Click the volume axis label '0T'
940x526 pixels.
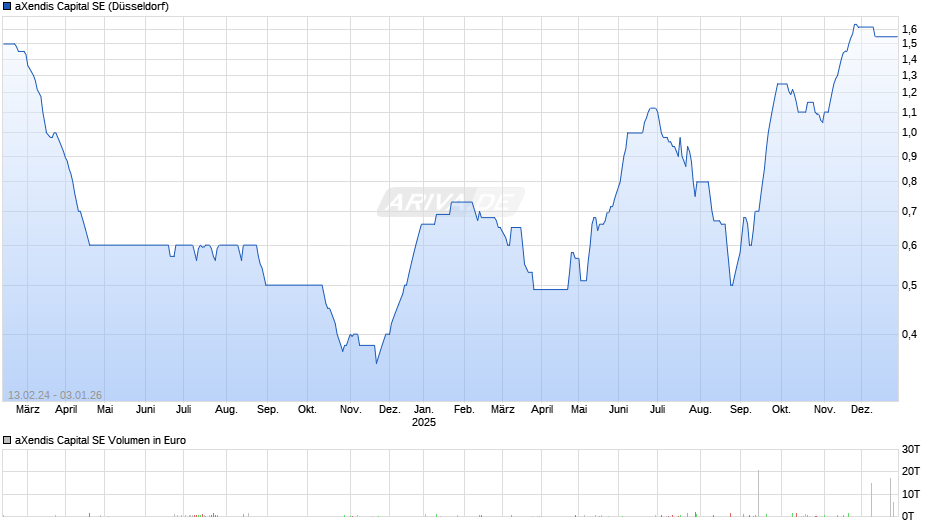click(x=908, y=516)
